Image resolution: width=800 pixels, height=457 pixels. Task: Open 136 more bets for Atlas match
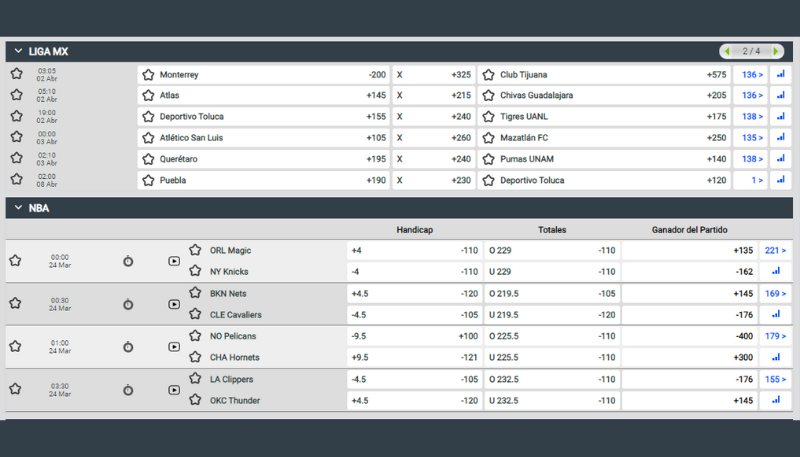point(752,96)
